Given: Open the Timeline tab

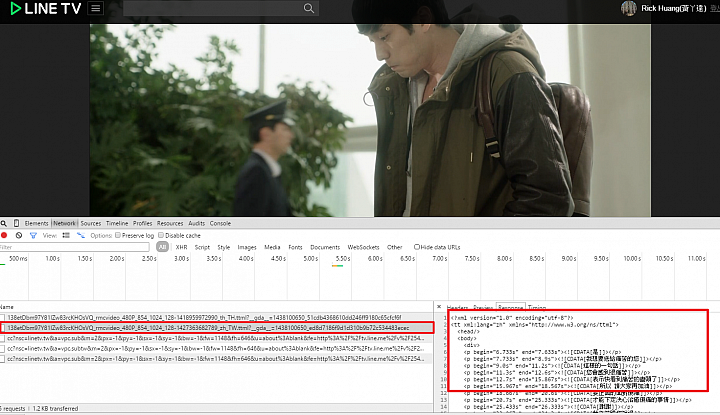Looking at the screenshot, I should 117,224.
